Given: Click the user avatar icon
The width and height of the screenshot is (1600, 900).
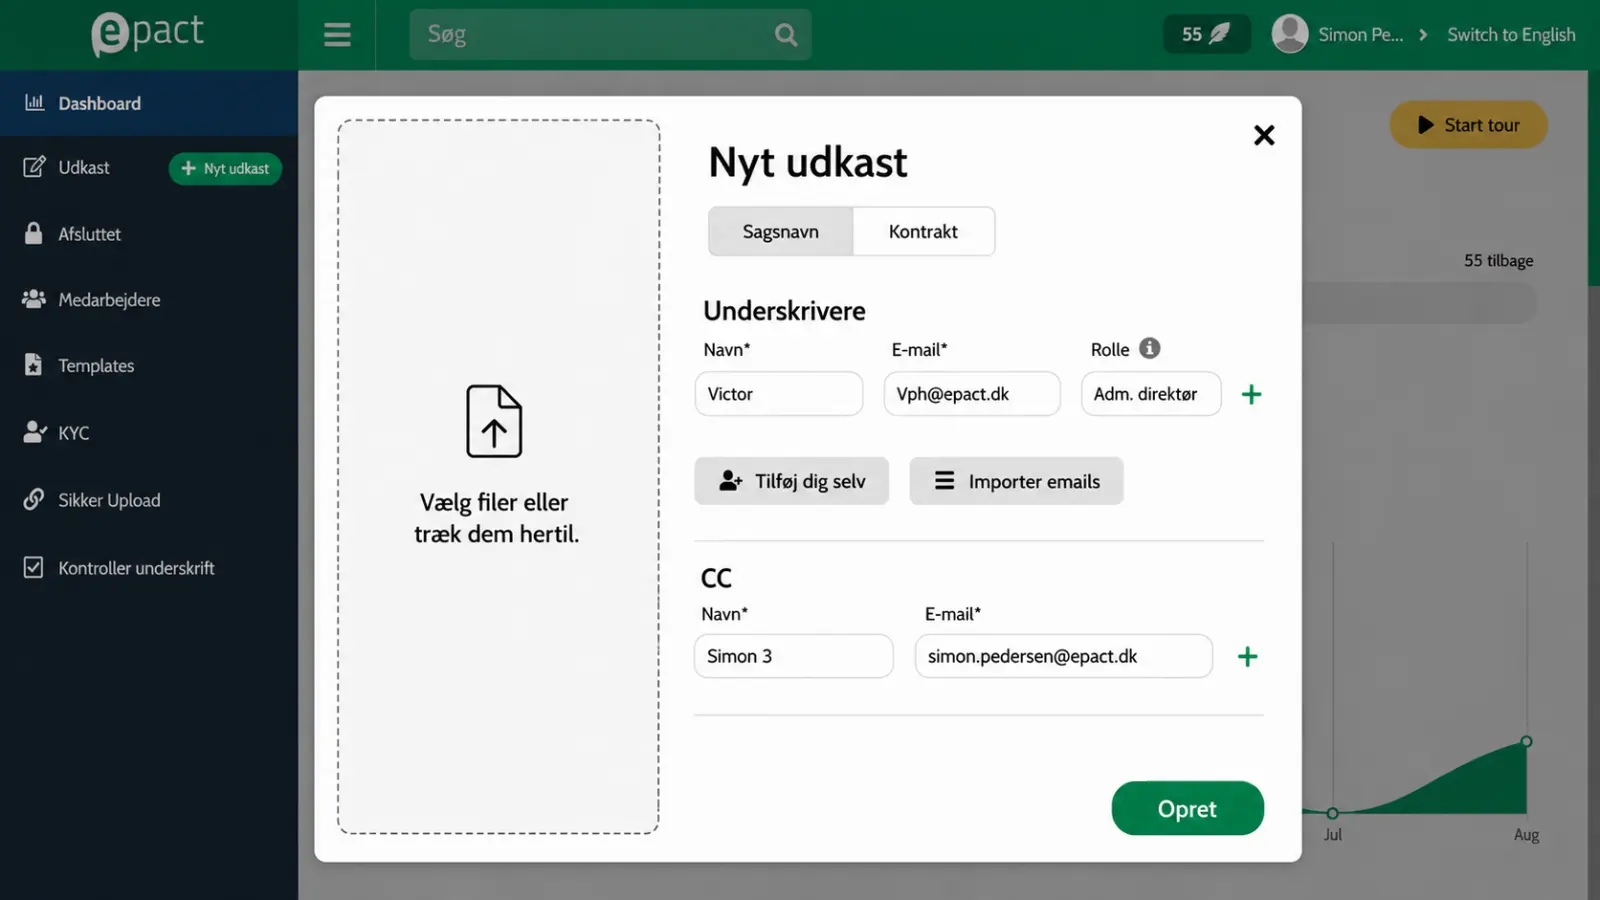Looking at the screenshot, I should [1290, 34].
